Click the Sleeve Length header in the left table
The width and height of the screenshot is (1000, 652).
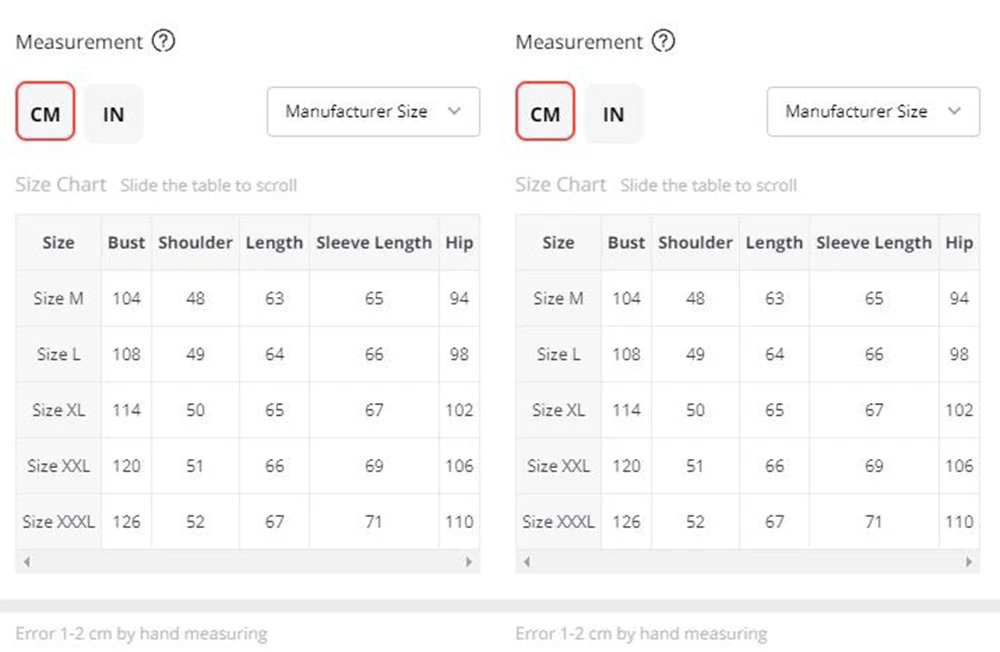click(374, 243)
